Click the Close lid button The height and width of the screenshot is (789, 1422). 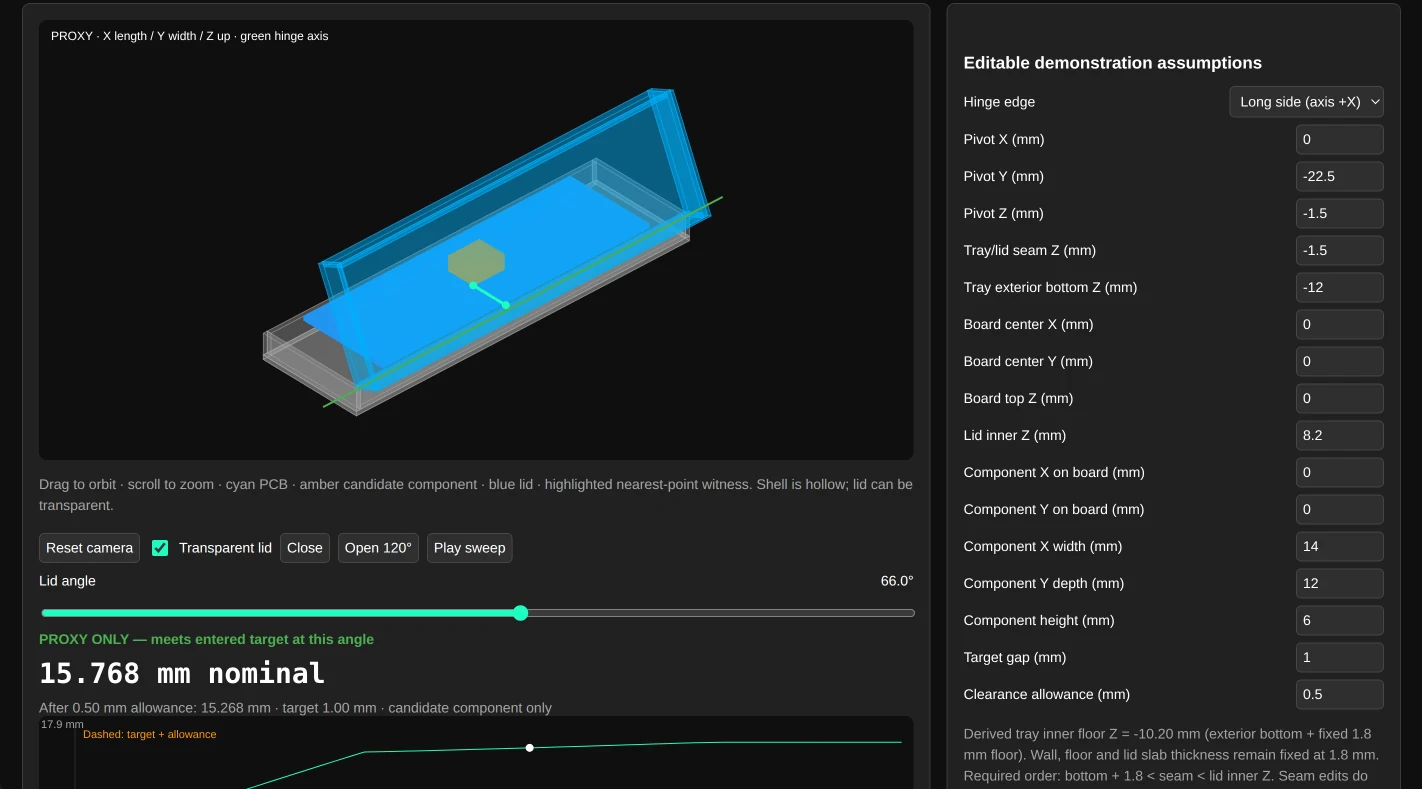[x=305, y=548]
